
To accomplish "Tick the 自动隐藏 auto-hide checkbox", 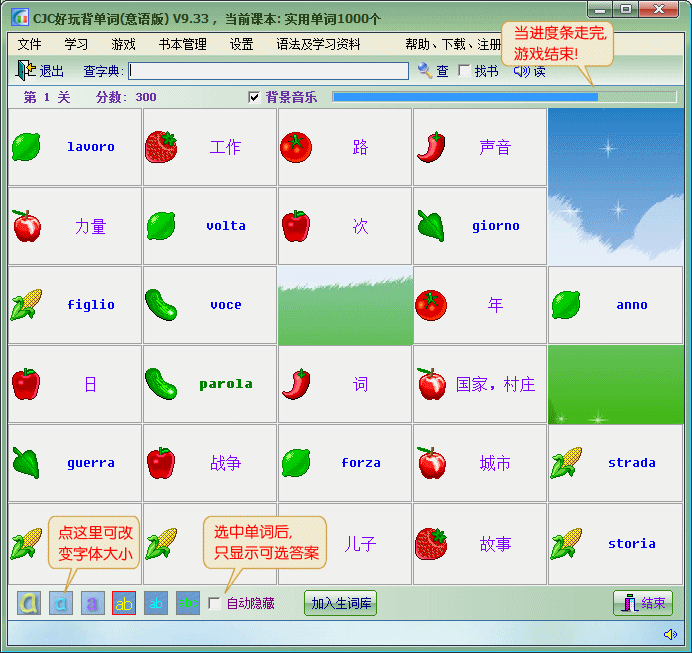I will click(214, 603).
